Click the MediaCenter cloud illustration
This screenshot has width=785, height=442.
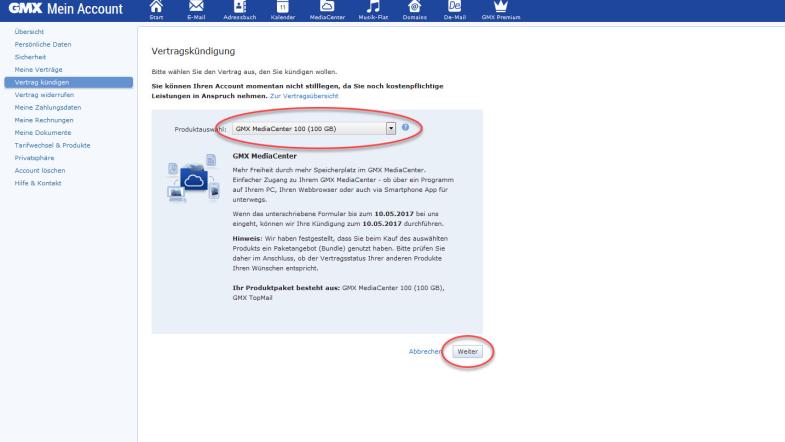coord(194,178)
